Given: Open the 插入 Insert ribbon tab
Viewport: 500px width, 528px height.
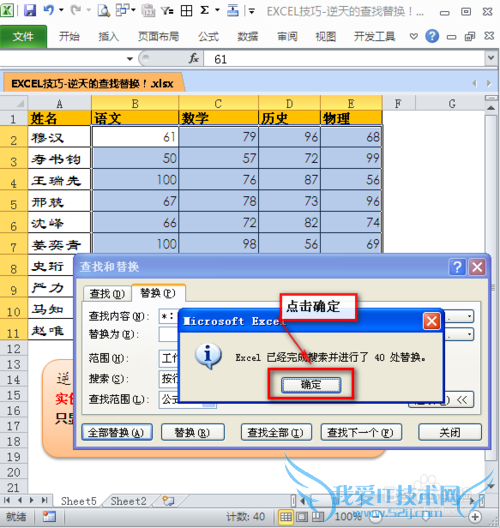Looking at the screenshot, I should 108,36.
